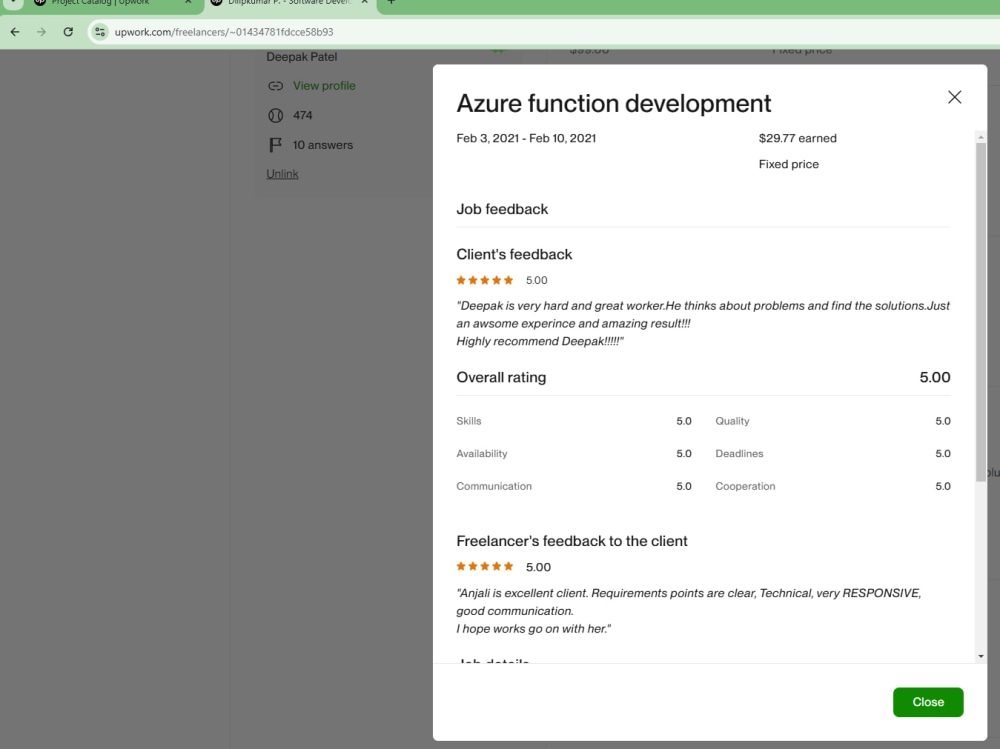Viewport: 1000px width, 749px height.
Task: Click the date range Feb 3, 2021 - Feb 10, 2021
Action: click(526, 138)
